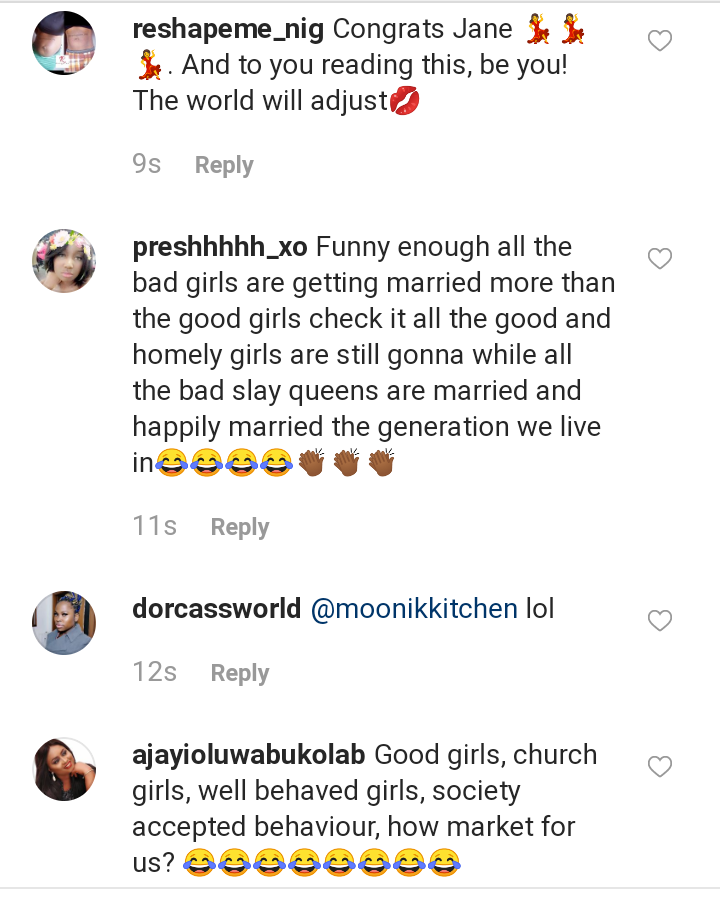View reshapeme_nig's profile picture

point(64,43)
